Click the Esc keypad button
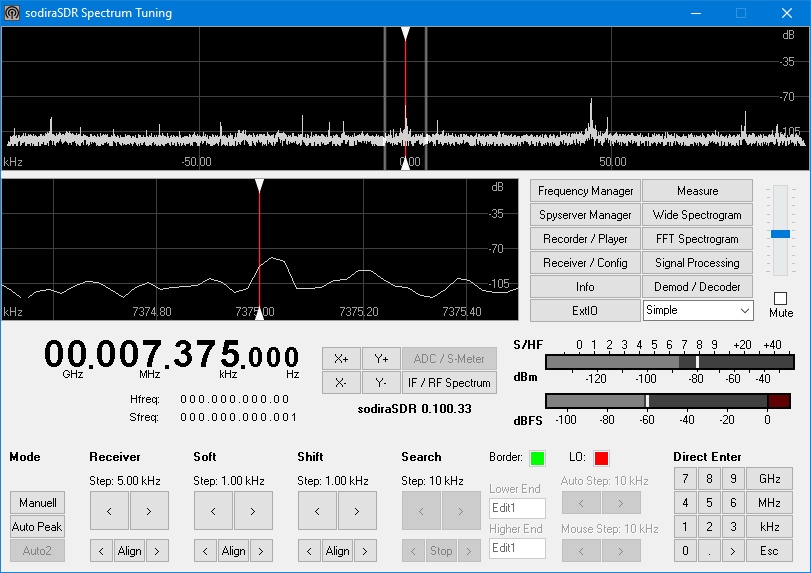 [x=770, y=551]
